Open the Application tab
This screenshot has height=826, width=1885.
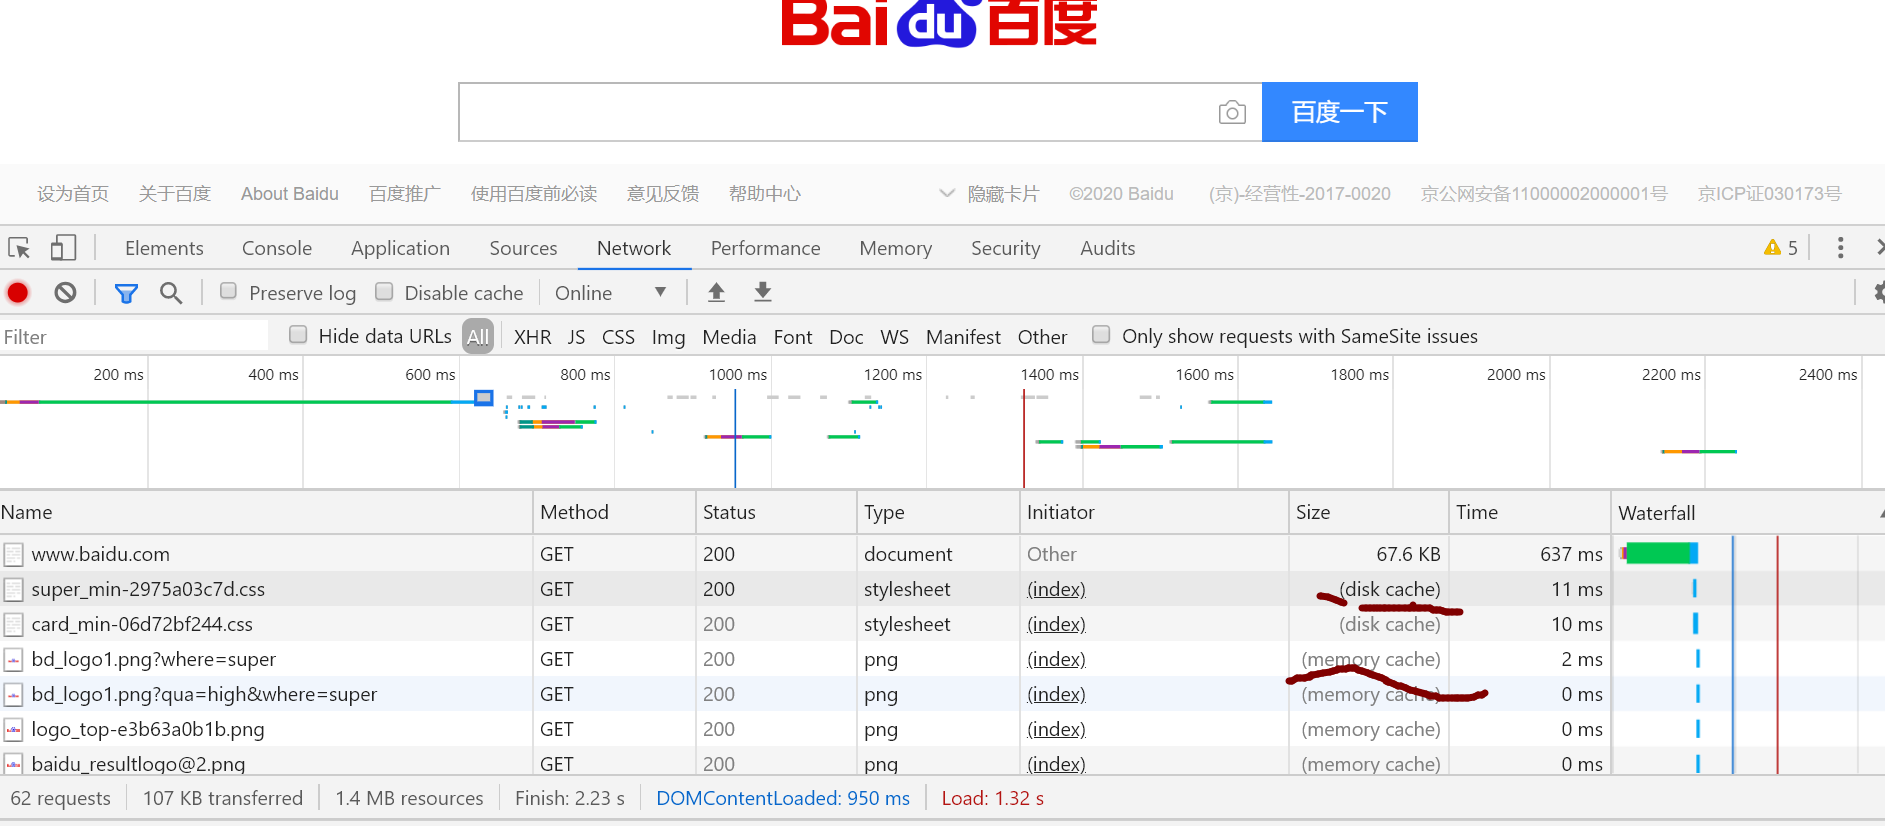400,248
